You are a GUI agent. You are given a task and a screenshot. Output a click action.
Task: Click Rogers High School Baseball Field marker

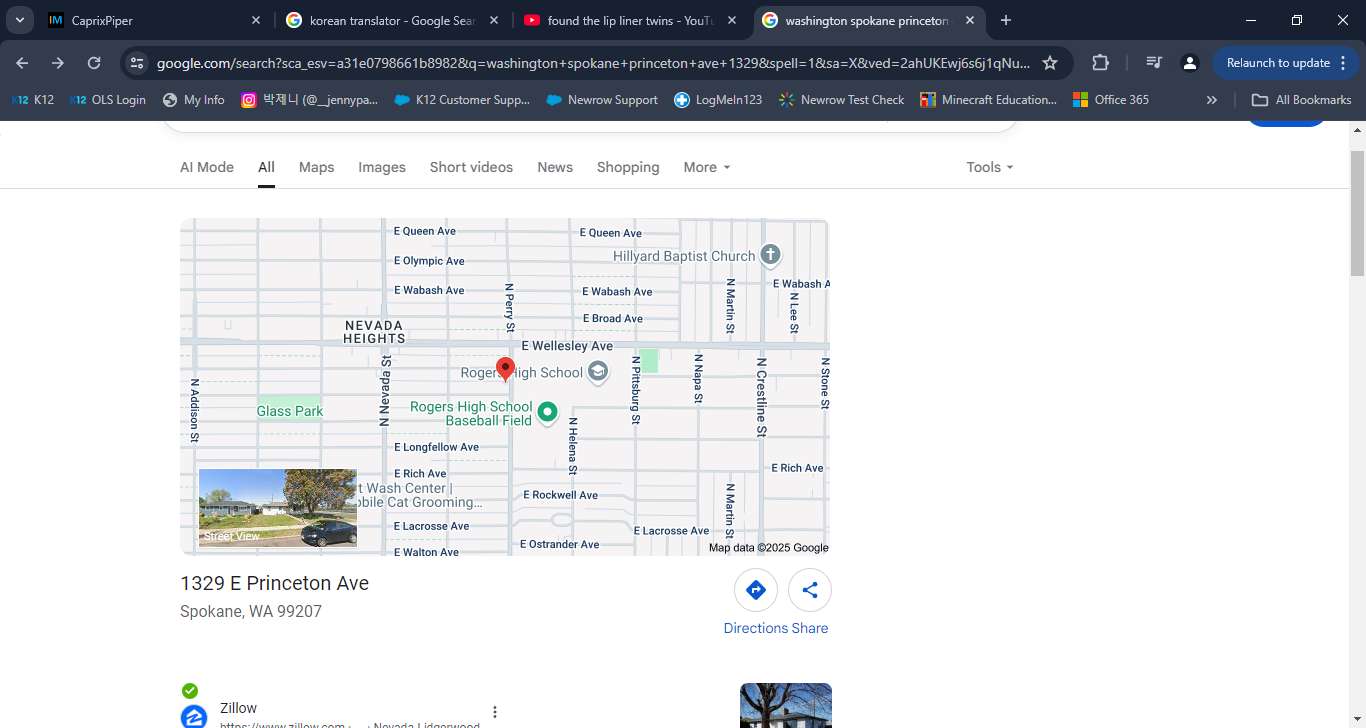click(x=547, y=411)
